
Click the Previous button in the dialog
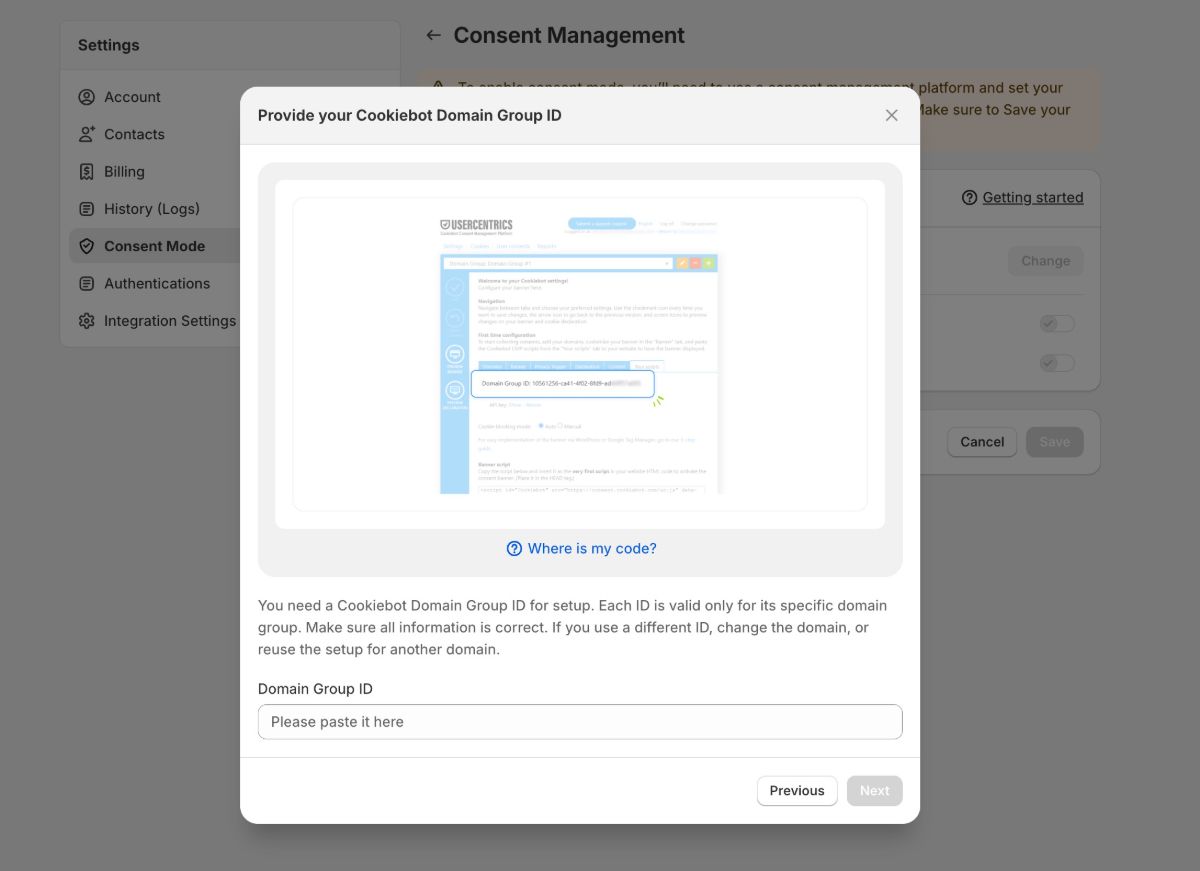(x=797, y=791)
